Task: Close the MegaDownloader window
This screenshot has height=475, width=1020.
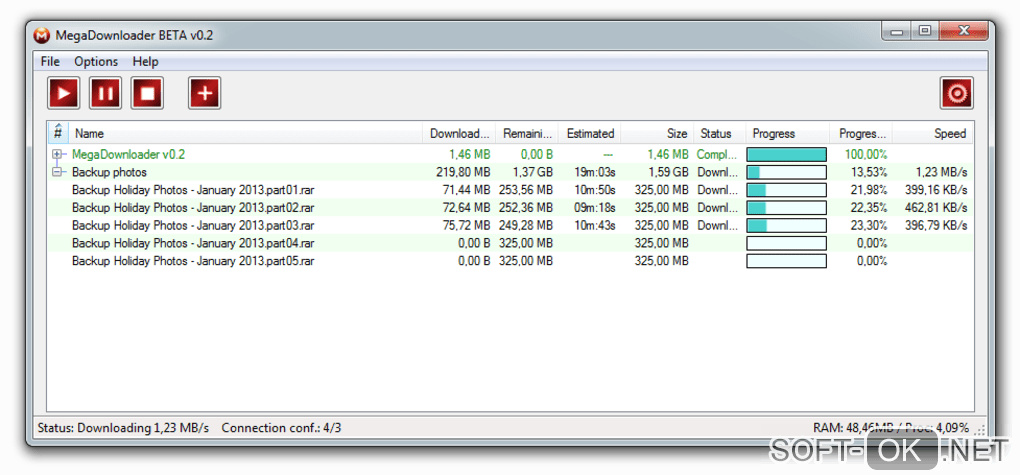Action: (x=965, y=31)
